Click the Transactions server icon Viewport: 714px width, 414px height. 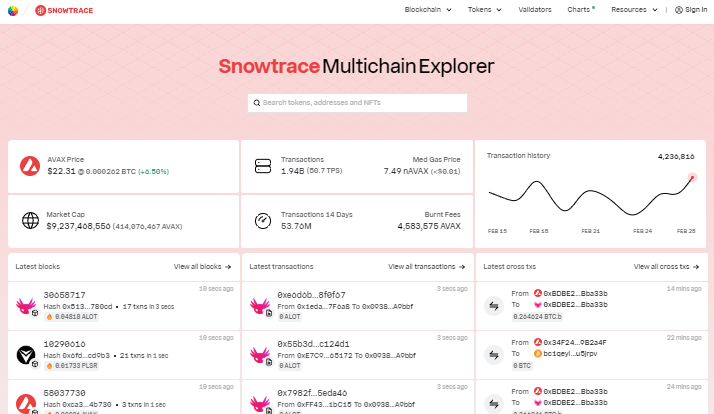tap(263, 166)
